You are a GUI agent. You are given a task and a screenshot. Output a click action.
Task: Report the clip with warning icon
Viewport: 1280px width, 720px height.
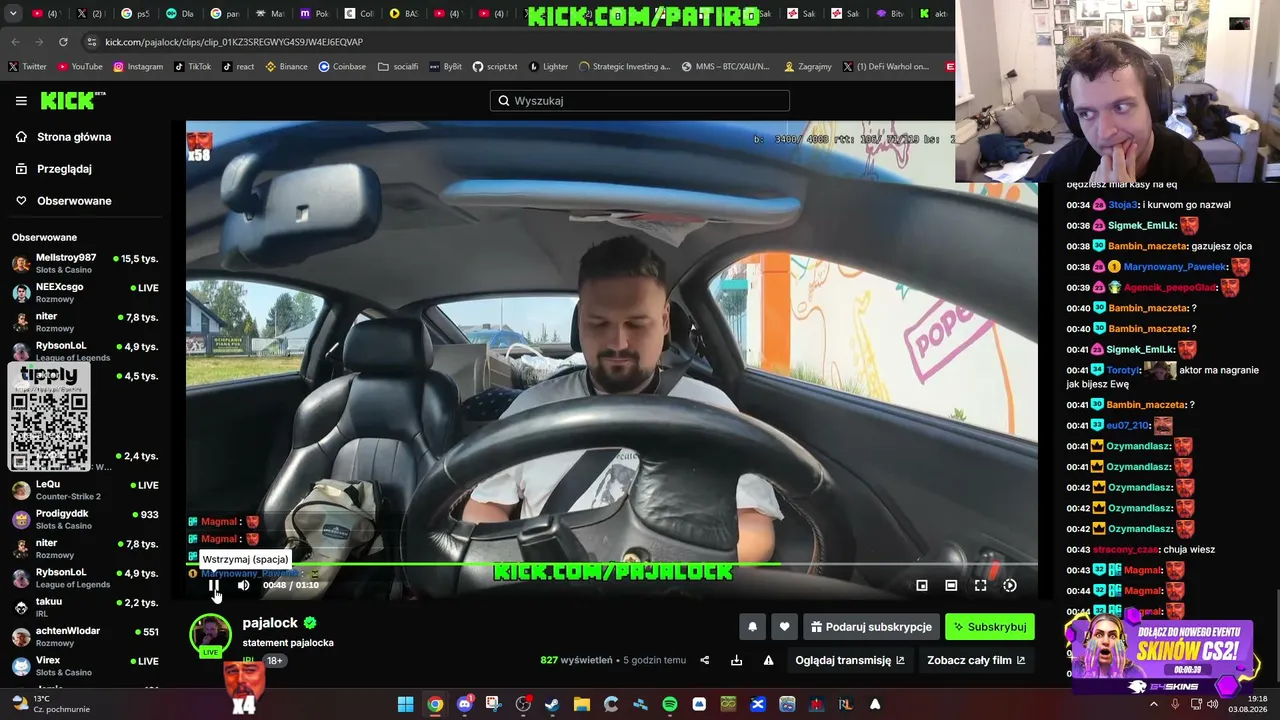pyautogui.click(x=769, y=660)
